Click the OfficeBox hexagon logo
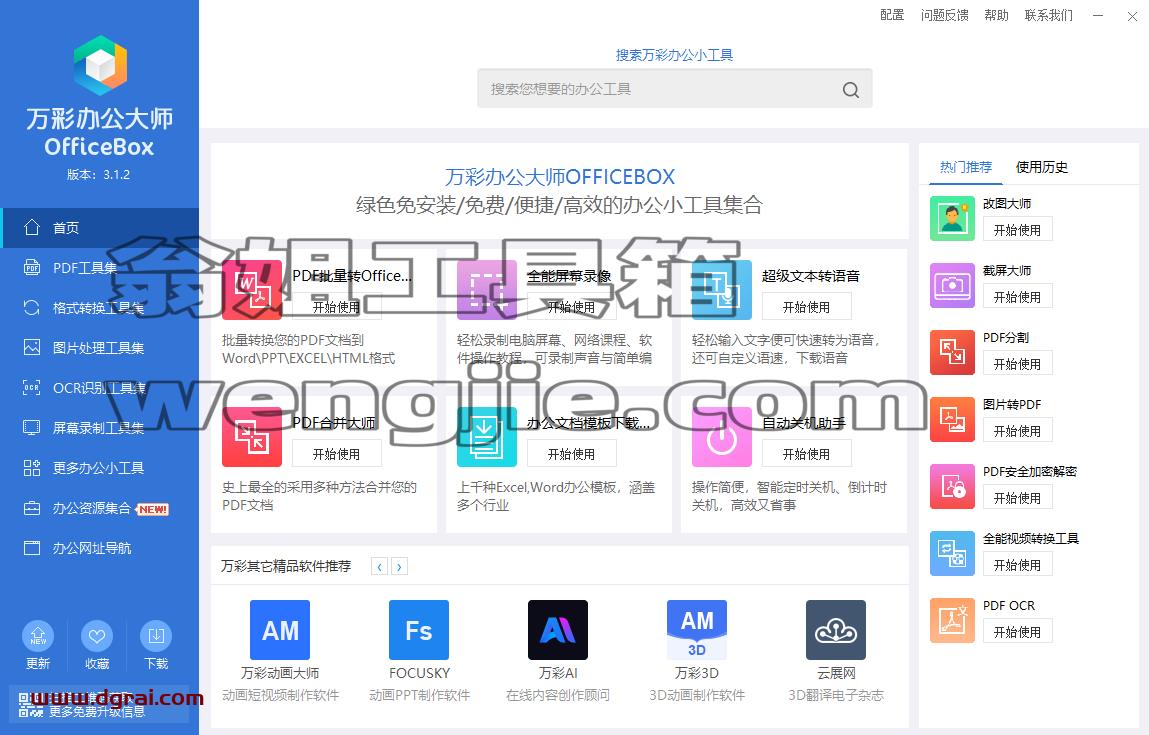 (x=100, y=64)
